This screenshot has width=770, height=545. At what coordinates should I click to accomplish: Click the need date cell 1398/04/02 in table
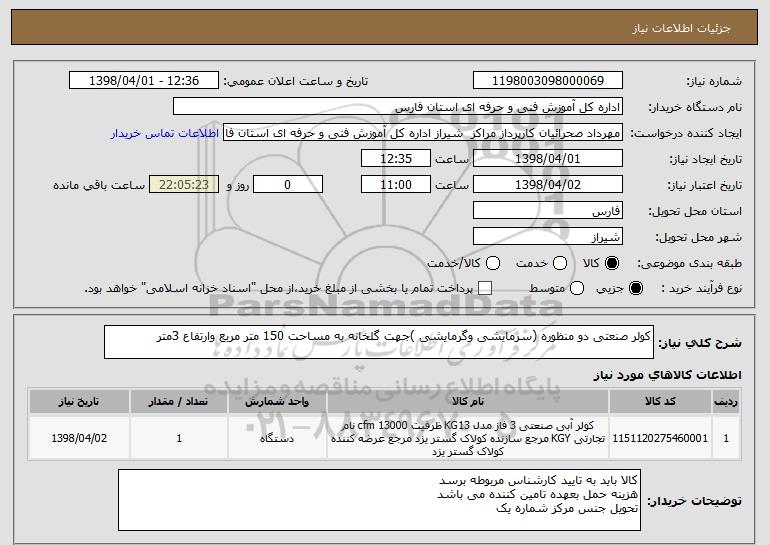click(79, 438)
